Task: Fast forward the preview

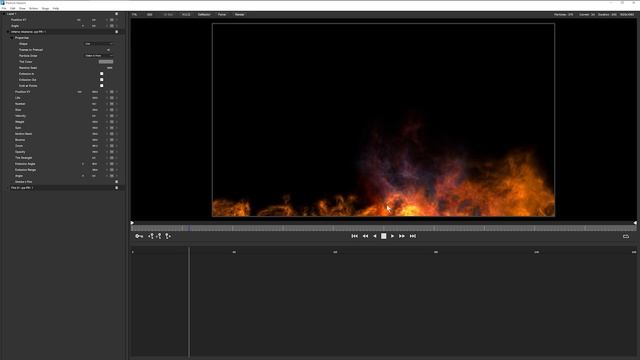Action: [x=402, y=236]
